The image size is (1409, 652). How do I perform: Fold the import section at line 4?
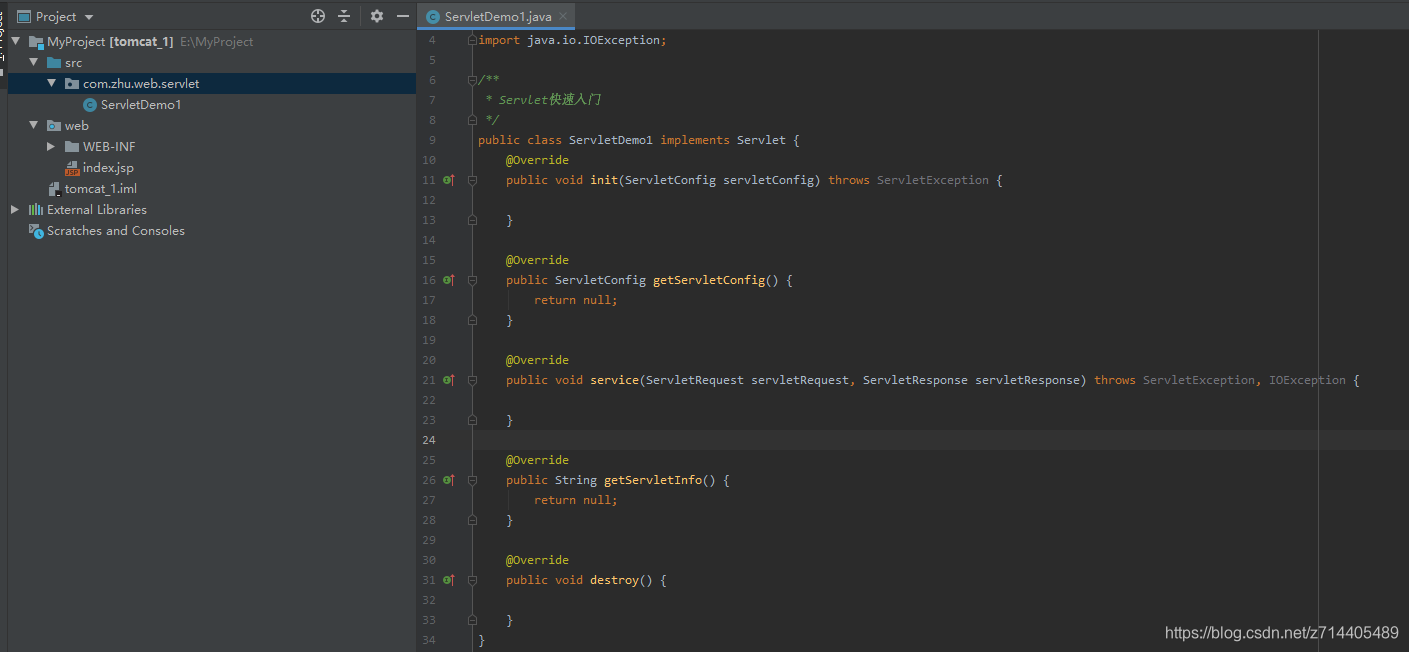[472, 40]
